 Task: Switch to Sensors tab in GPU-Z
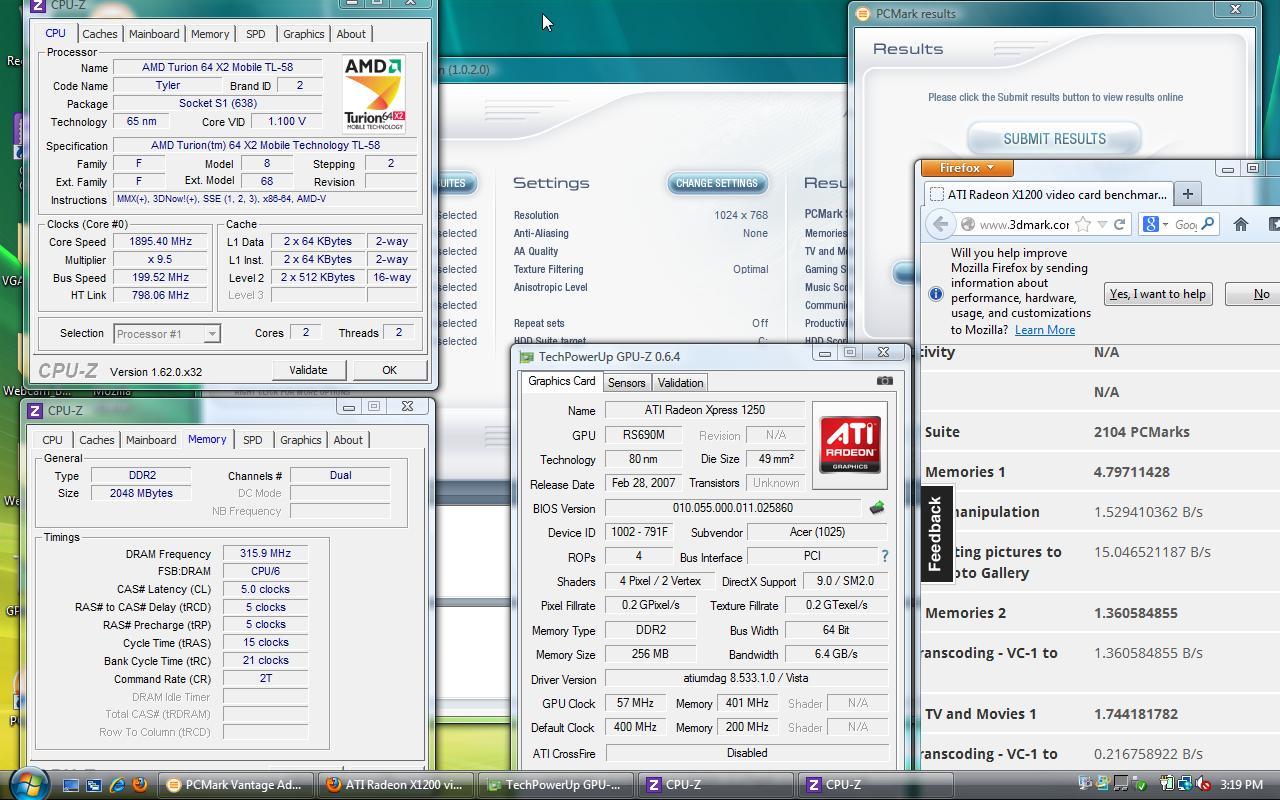pos(627,383)
